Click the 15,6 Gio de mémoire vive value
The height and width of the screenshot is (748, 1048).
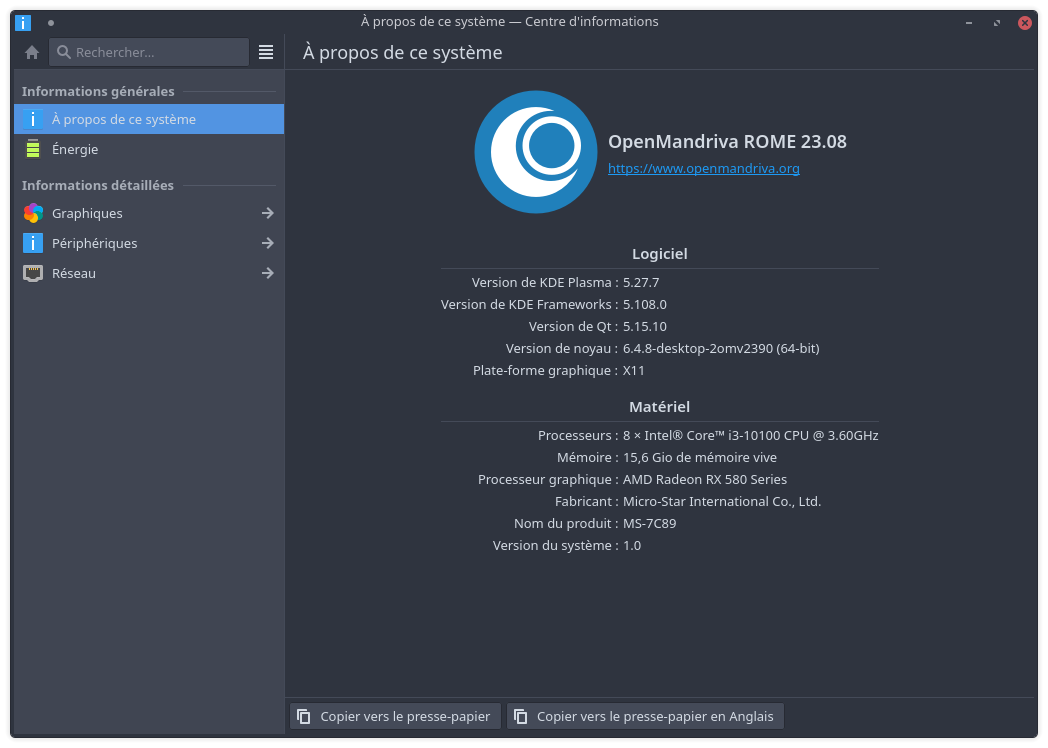700,458
